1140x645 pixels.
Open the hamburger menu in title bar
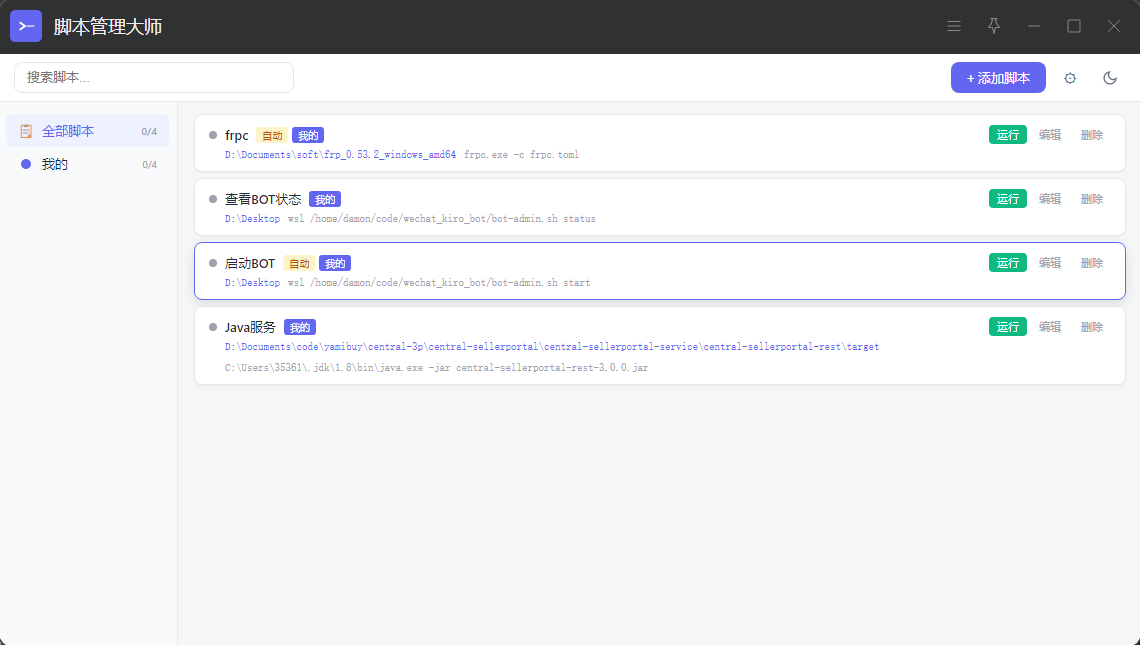954,26
